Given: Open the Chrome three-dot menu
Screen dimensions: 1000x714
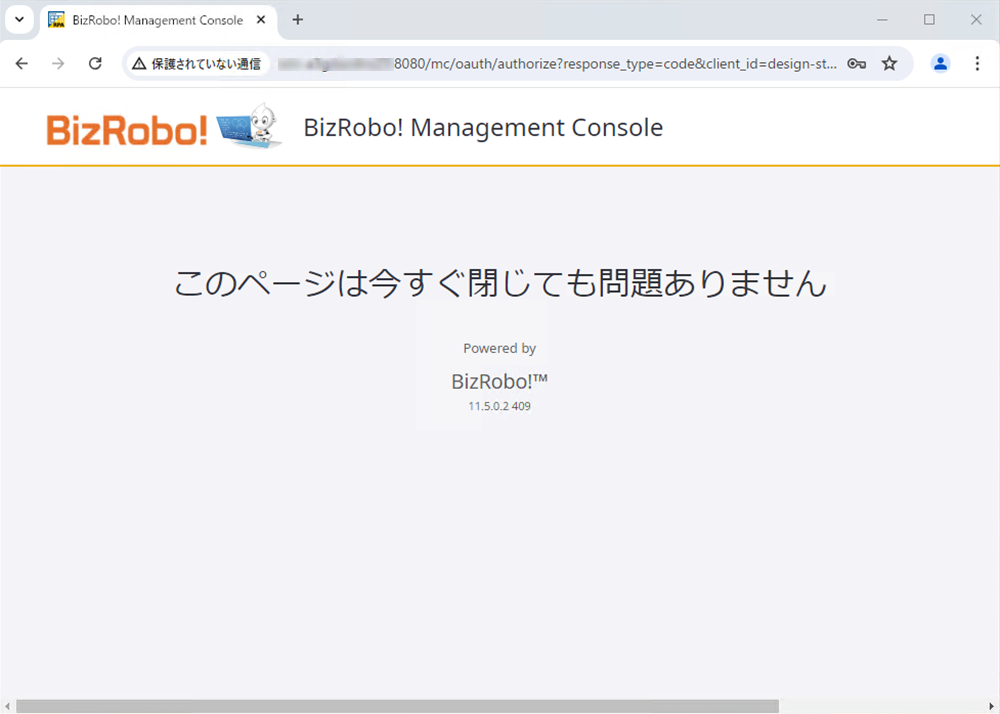Looking at the screenshot, I should click(x=977, y=63).
